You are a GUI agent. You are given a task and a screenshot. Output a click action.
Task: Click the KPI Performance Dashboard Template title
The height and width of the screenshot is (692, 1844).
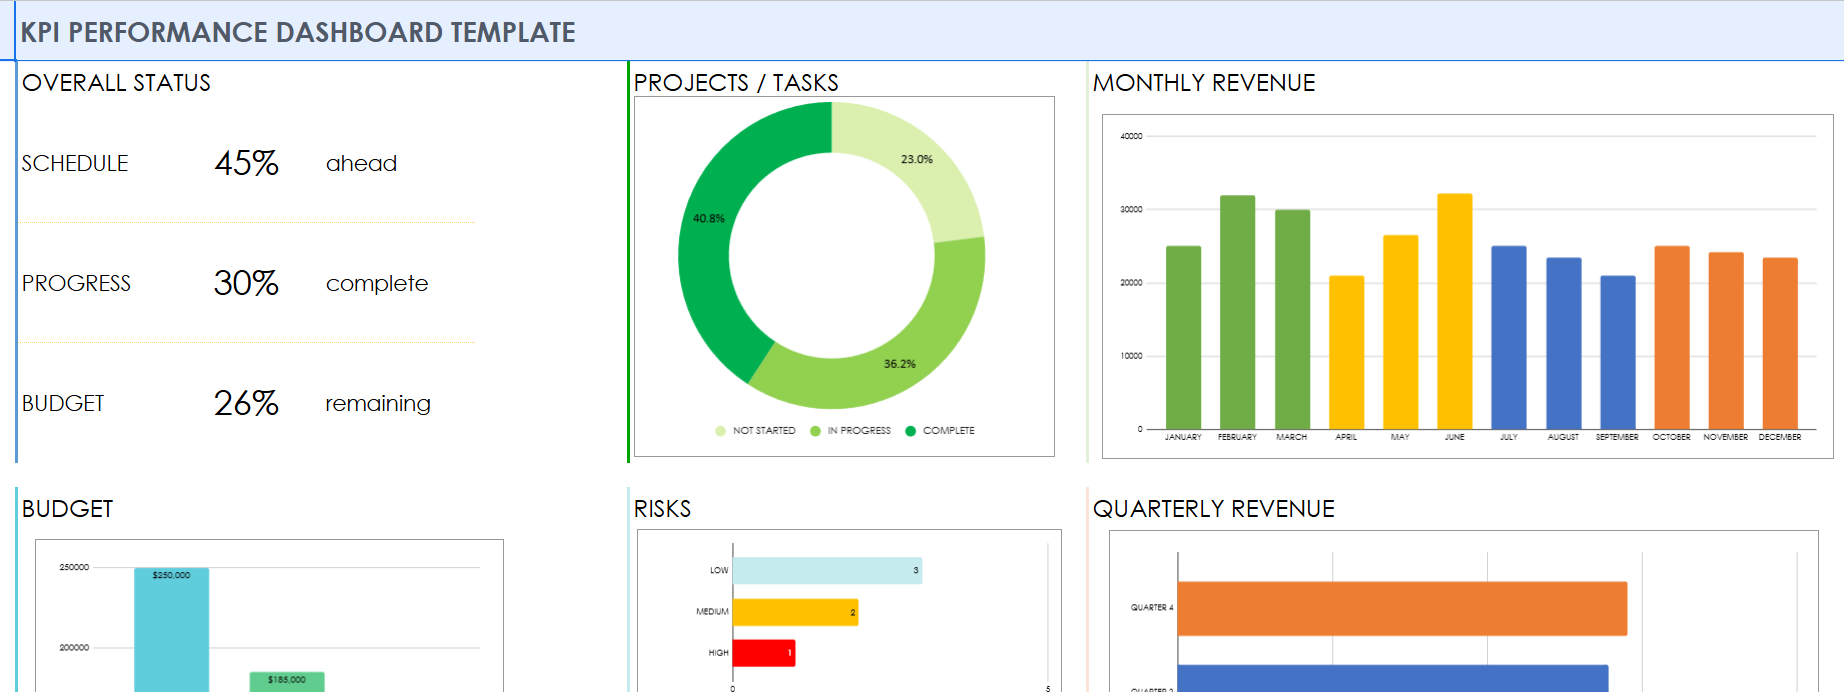(x=298, y=33)
